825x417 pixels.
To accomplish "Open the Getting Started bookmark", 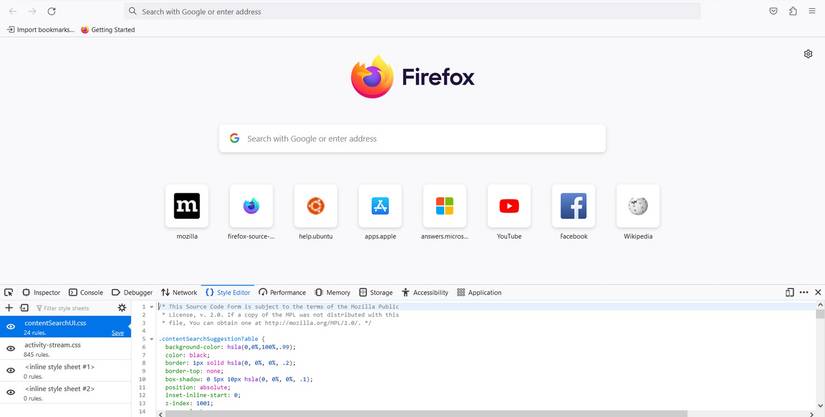I will coord(108,29).
